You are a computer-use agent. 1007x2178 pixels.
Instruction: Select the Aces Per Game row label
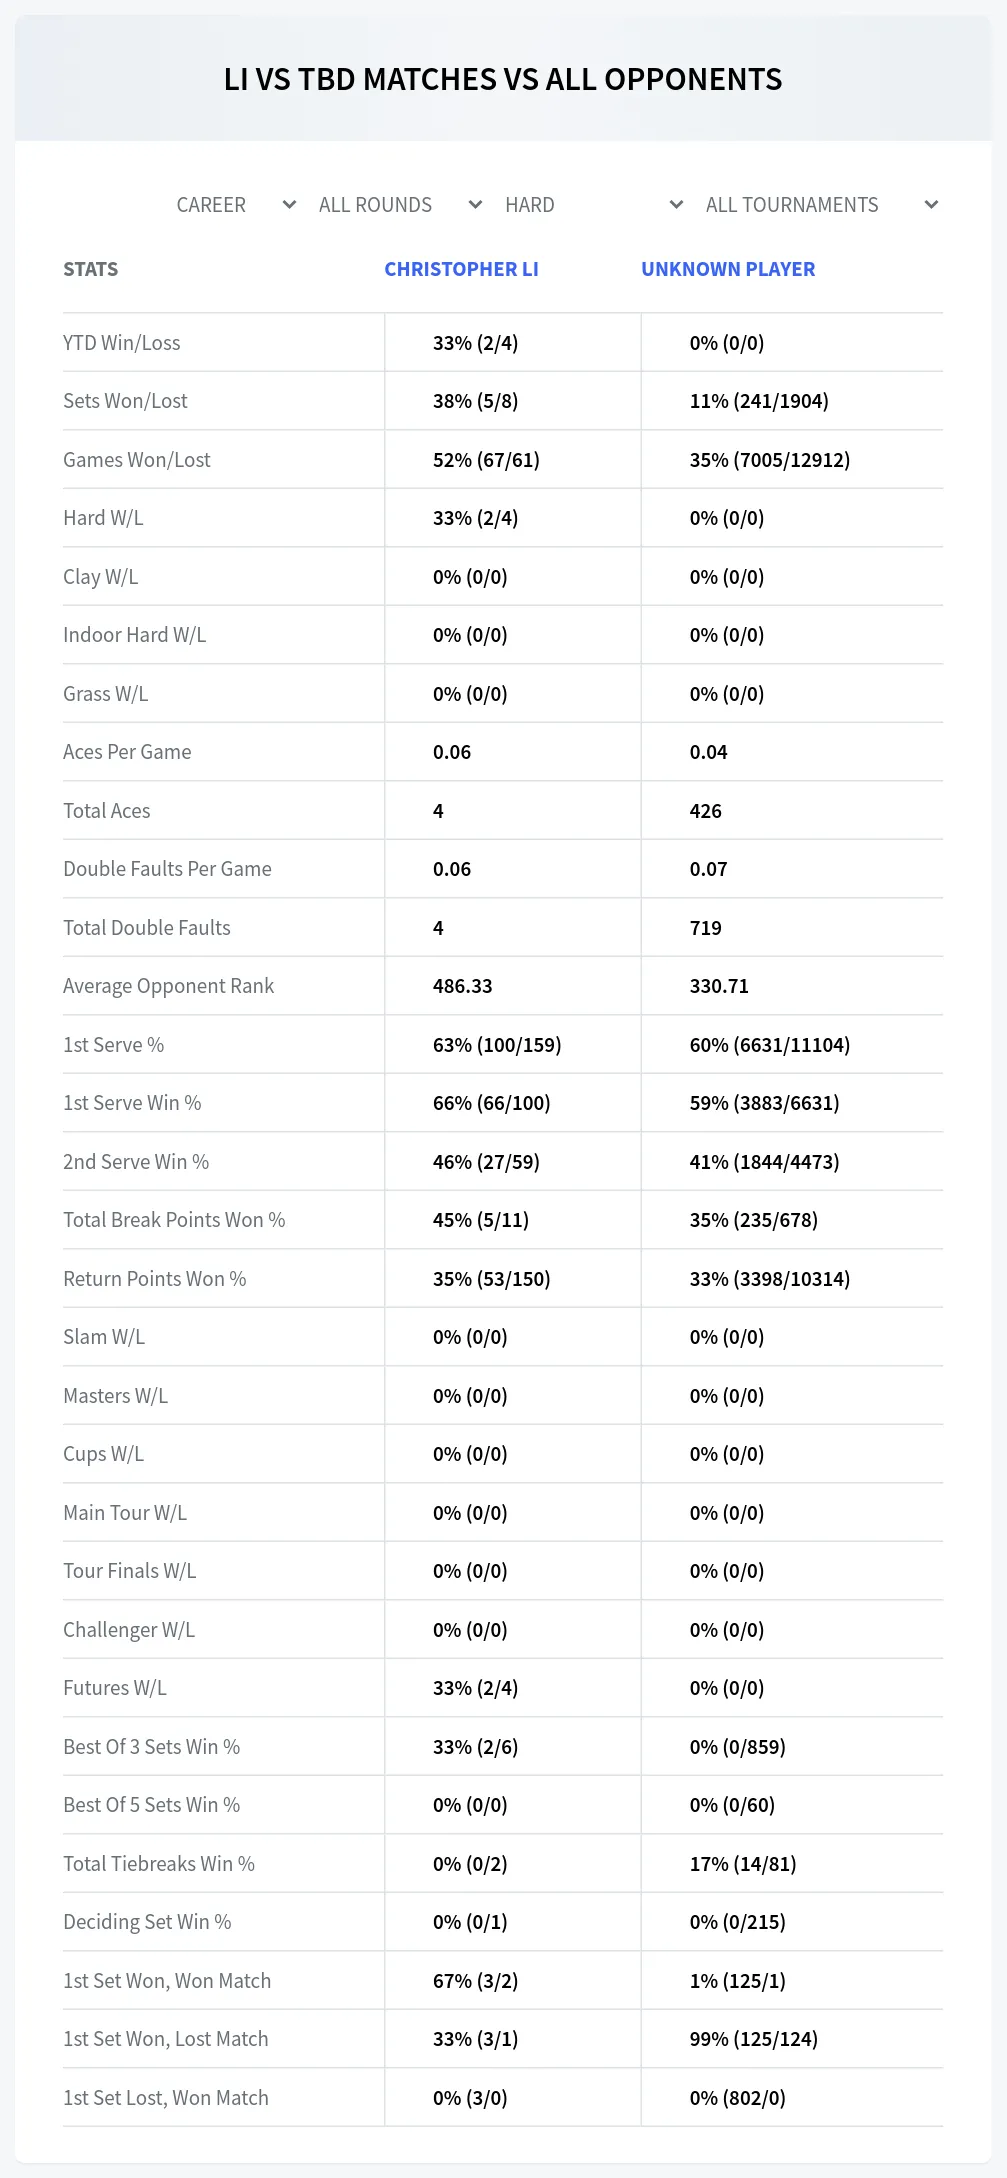click(x=127, y=752)
